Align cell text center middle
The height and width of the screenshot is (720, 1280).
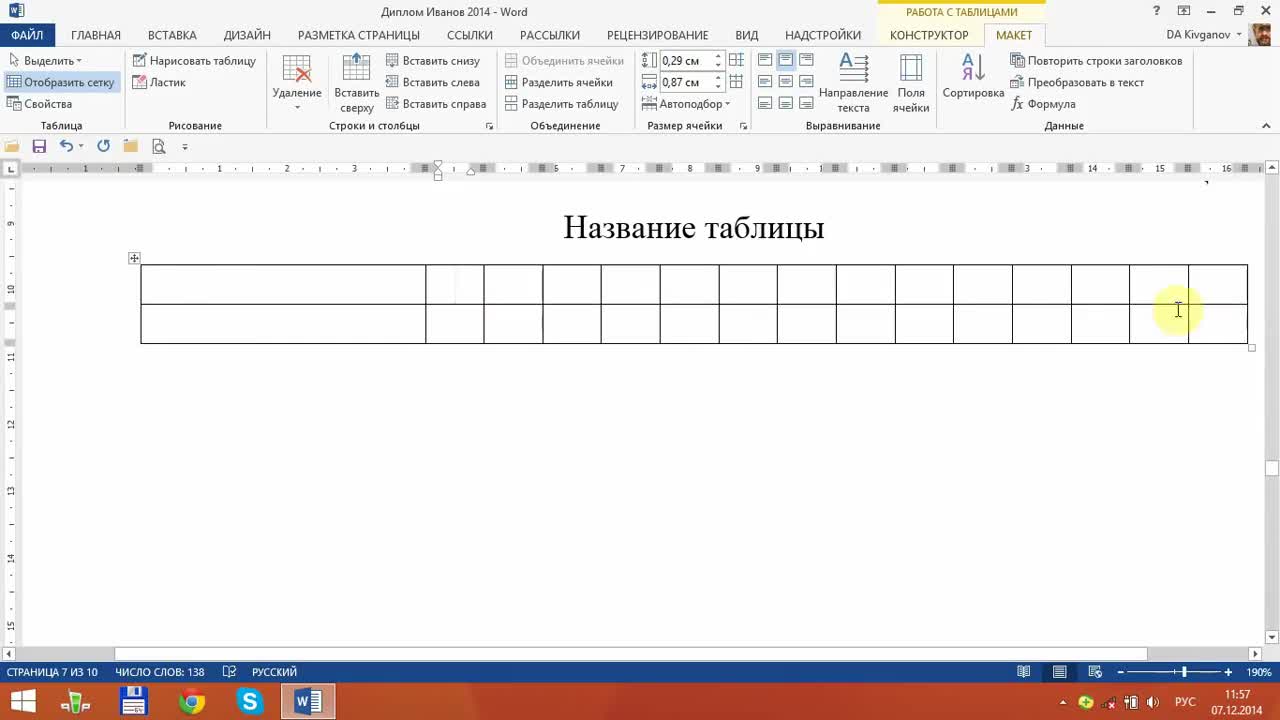click(x=786, y=82)
